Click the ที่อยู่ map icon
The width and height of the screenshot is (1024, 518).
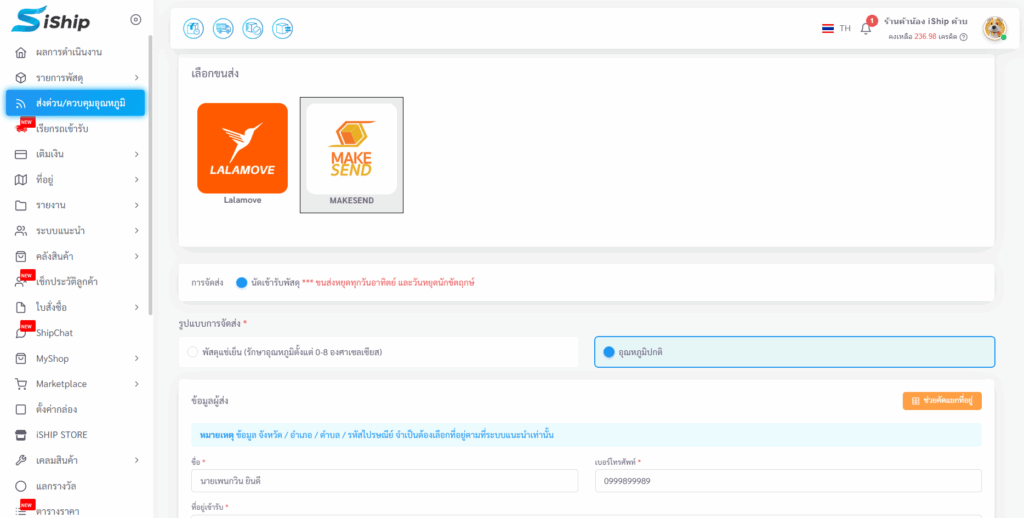21,180
